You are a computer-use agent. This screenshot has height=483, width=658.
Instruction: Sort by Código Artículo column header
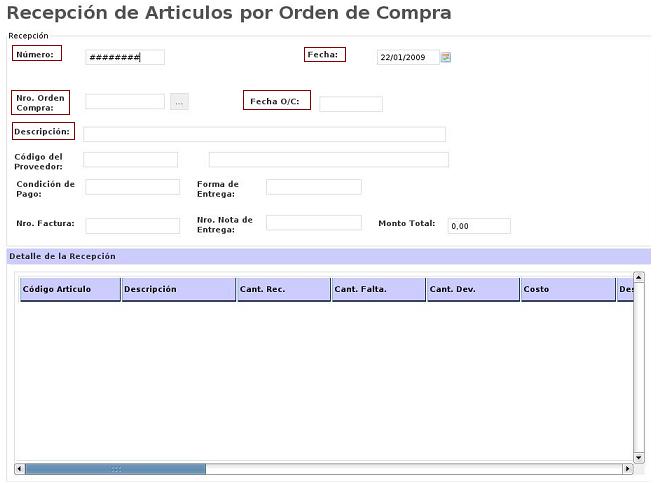[70, 289]
